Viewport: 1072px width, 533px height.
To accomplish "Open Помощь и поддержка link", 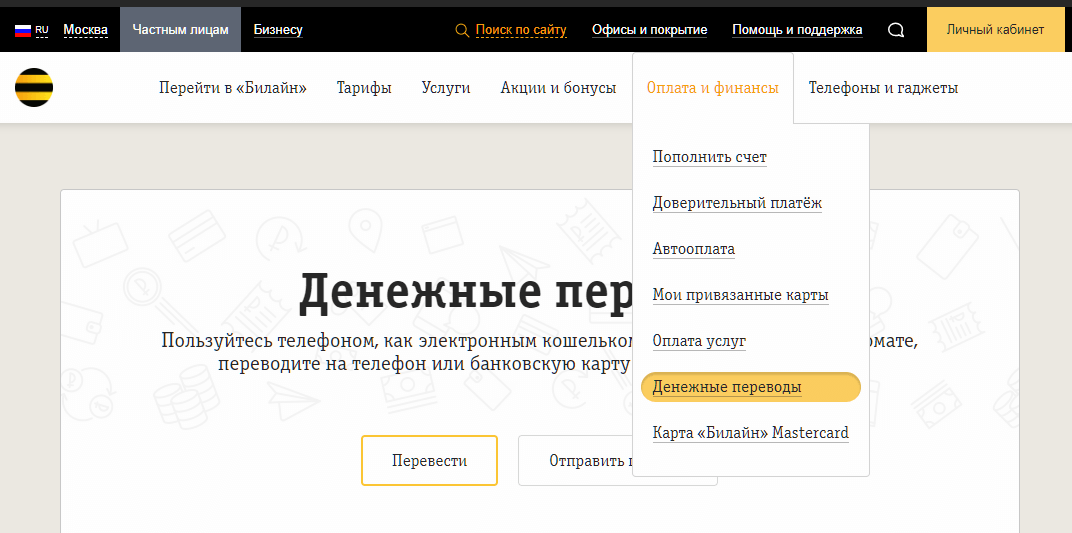I will click(797, 30).
